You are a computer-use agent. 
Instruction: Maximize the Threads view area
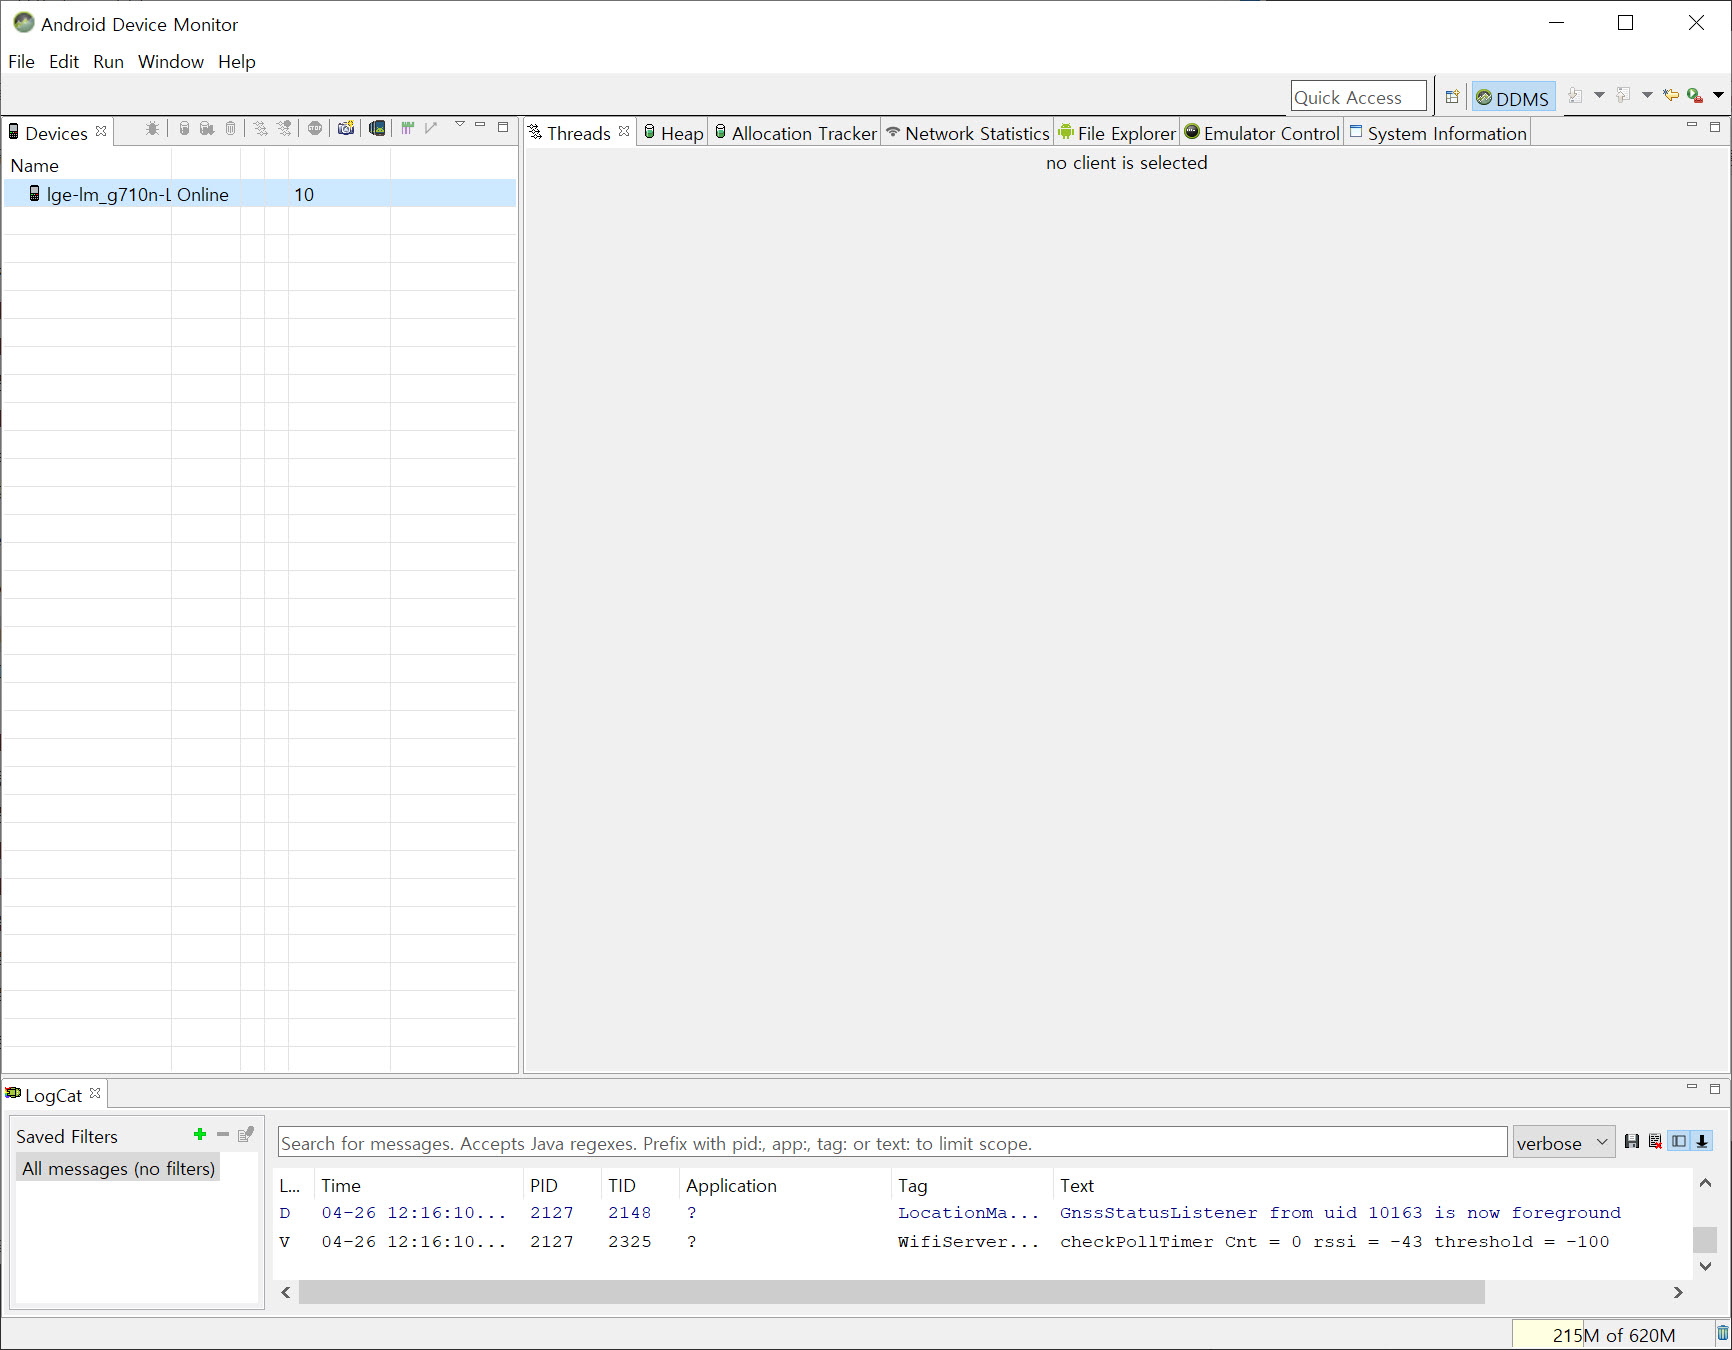coord(1715,127)
